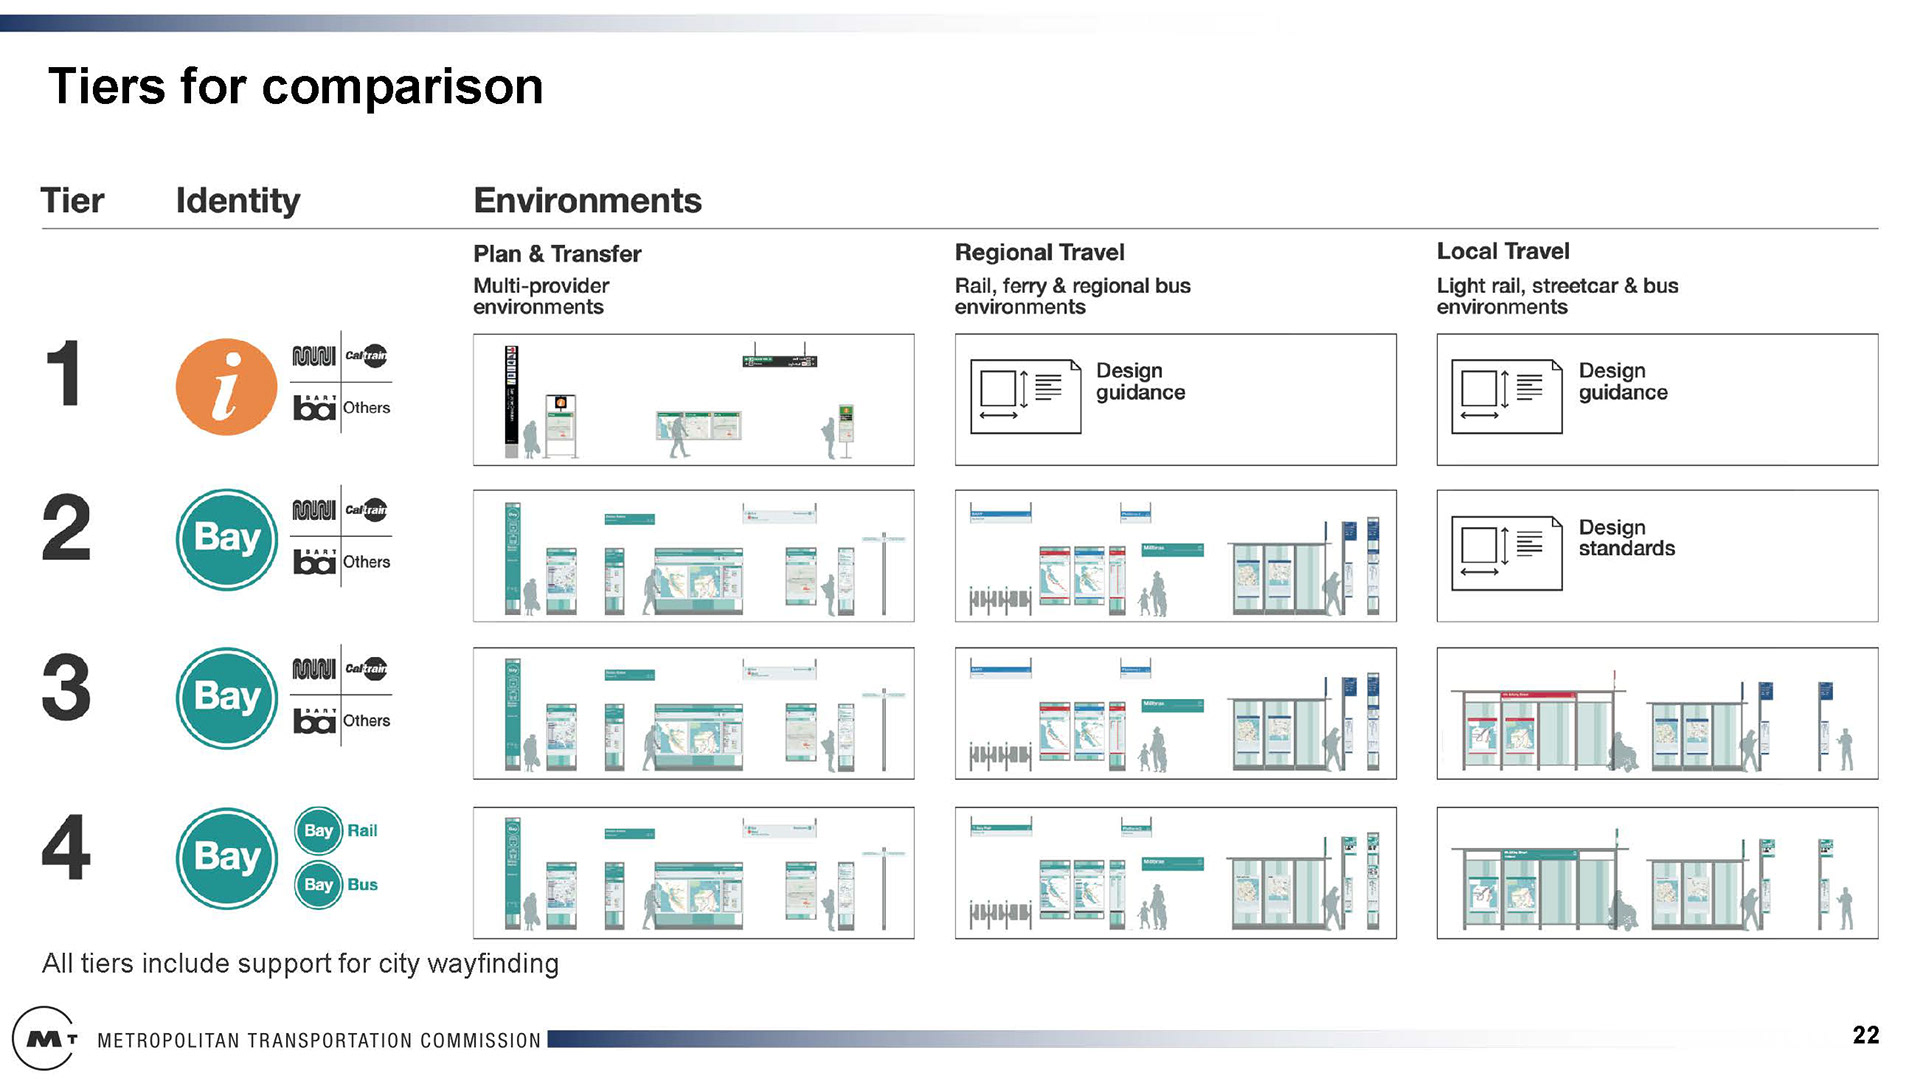Select Tier 2 Regional Travel illustration
This screenshot has height=1084, width=1920.
click(x=1175, y=556)
